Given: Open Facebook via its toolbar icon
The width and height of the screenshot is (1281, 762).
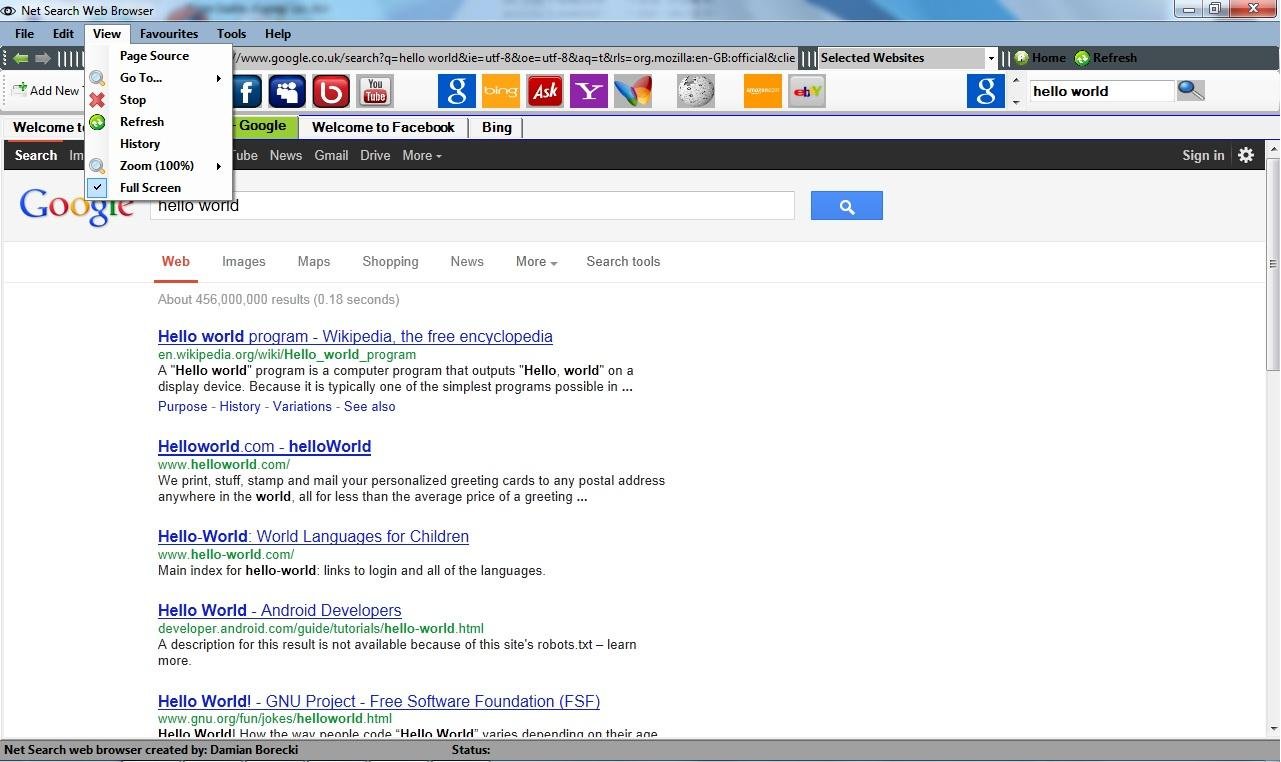Looking at the screenshot, I should pyautogui.click(x=245, y=90).
